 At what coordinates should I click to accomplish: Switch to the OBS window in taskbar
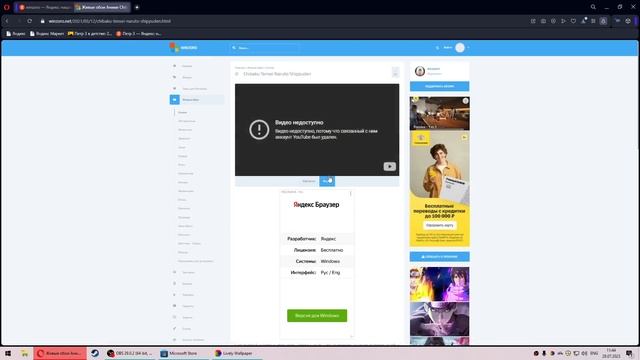pyautogui.click(x=130, y=353)
